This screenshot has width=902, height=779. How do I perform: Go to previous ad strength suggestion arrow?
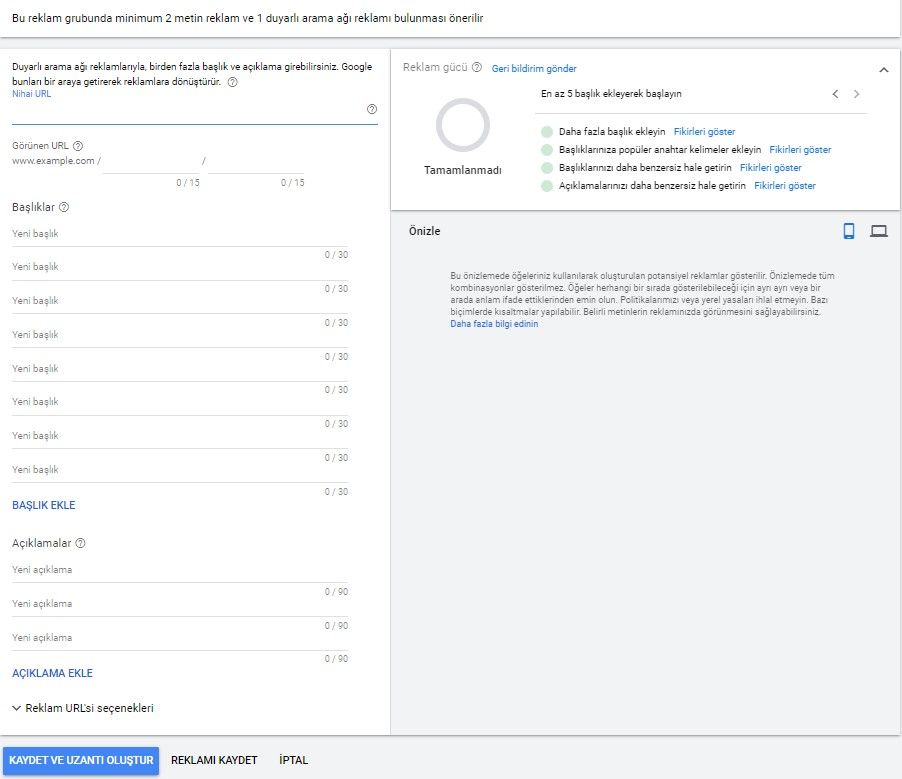(x=836, y=94)
